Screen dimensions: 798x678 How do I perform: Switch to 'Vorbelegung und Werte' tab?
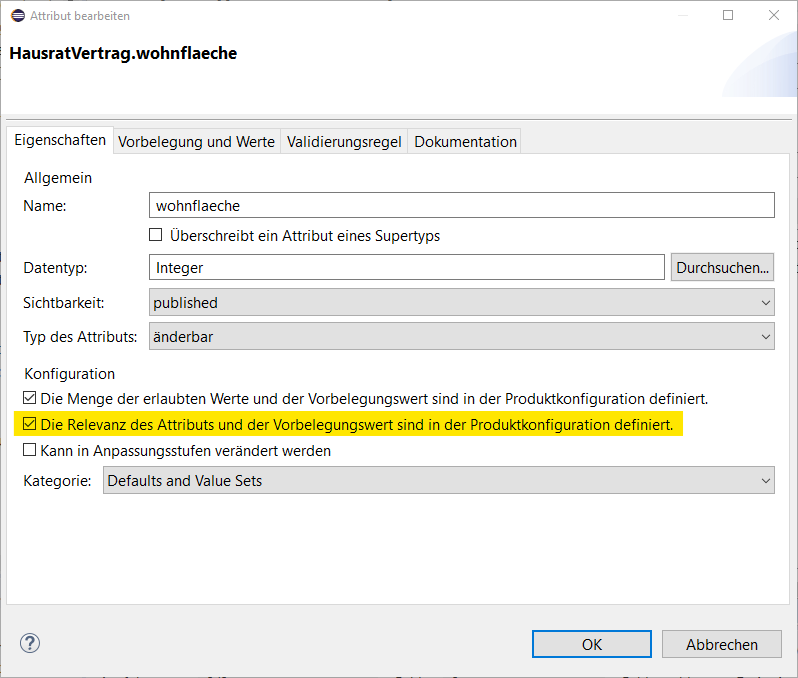196,142
